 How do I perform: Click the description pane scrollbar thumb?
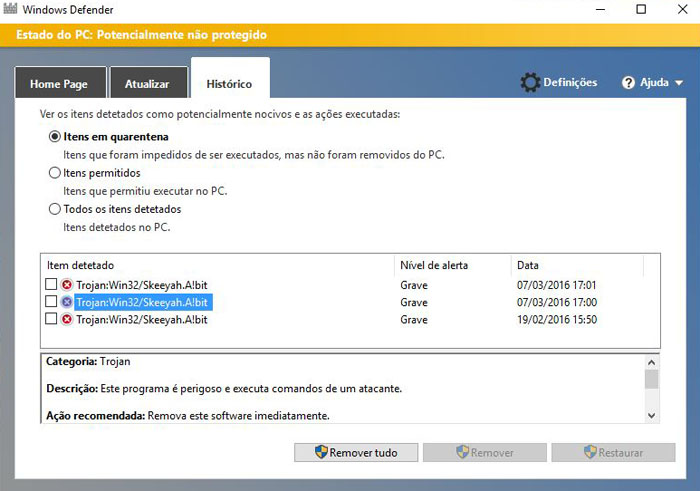click(651, 379)
